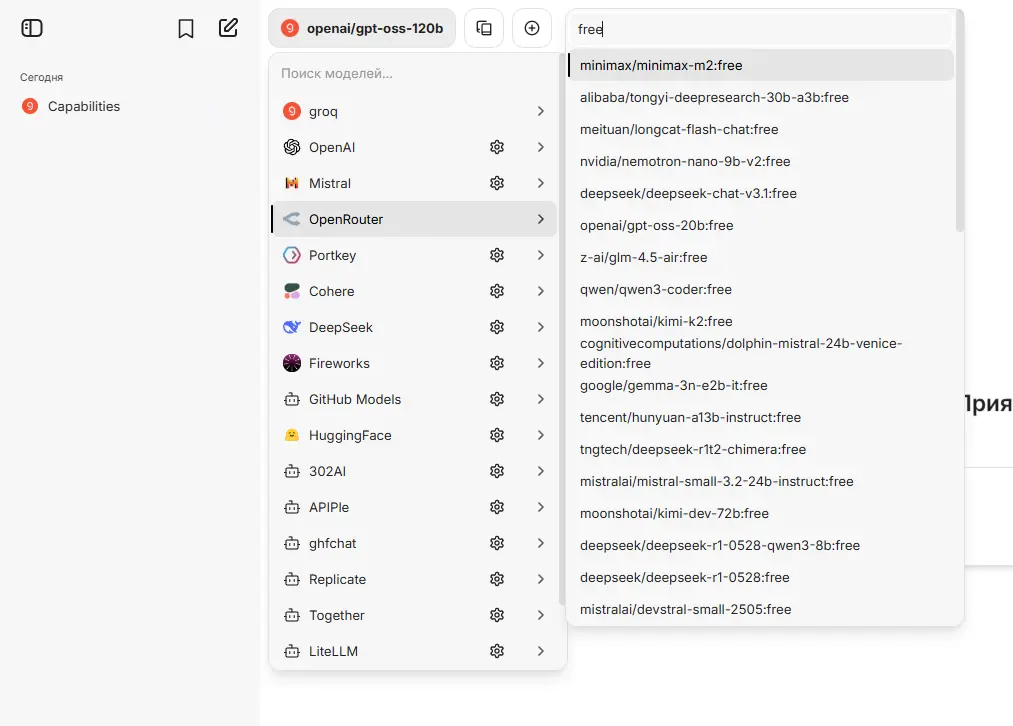Click the plus circle add button
The height and width of the screenshot is (726, 1013).
click(x=532, y=28)
